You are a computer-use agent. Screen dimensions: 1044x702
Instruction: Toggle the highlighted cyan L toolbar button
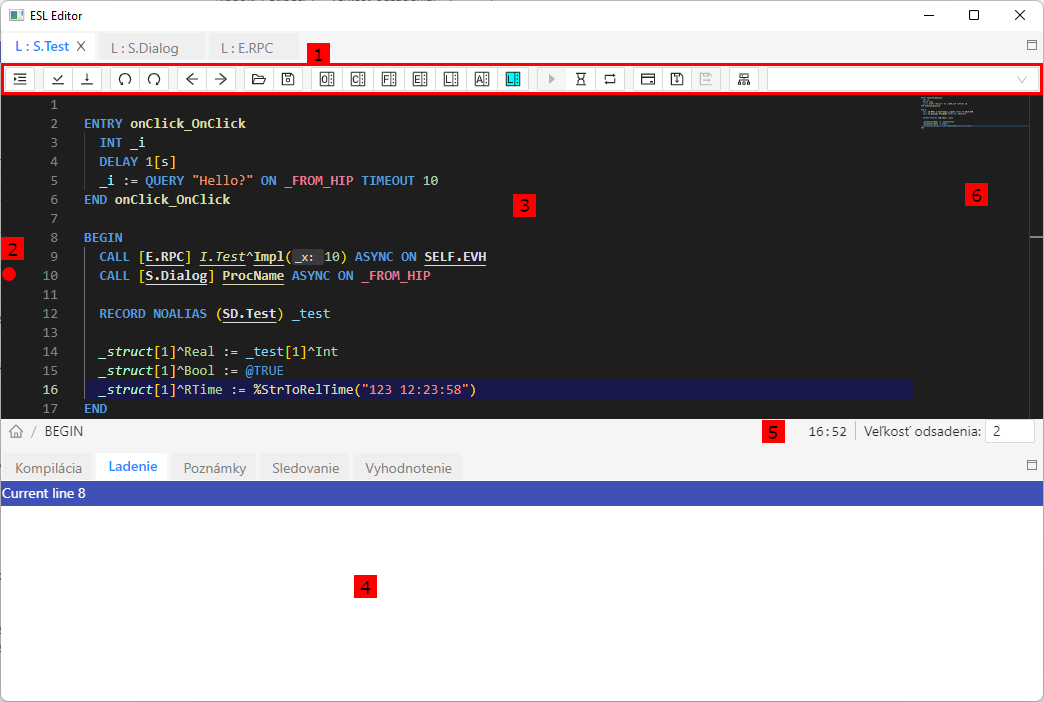[513, 79]
